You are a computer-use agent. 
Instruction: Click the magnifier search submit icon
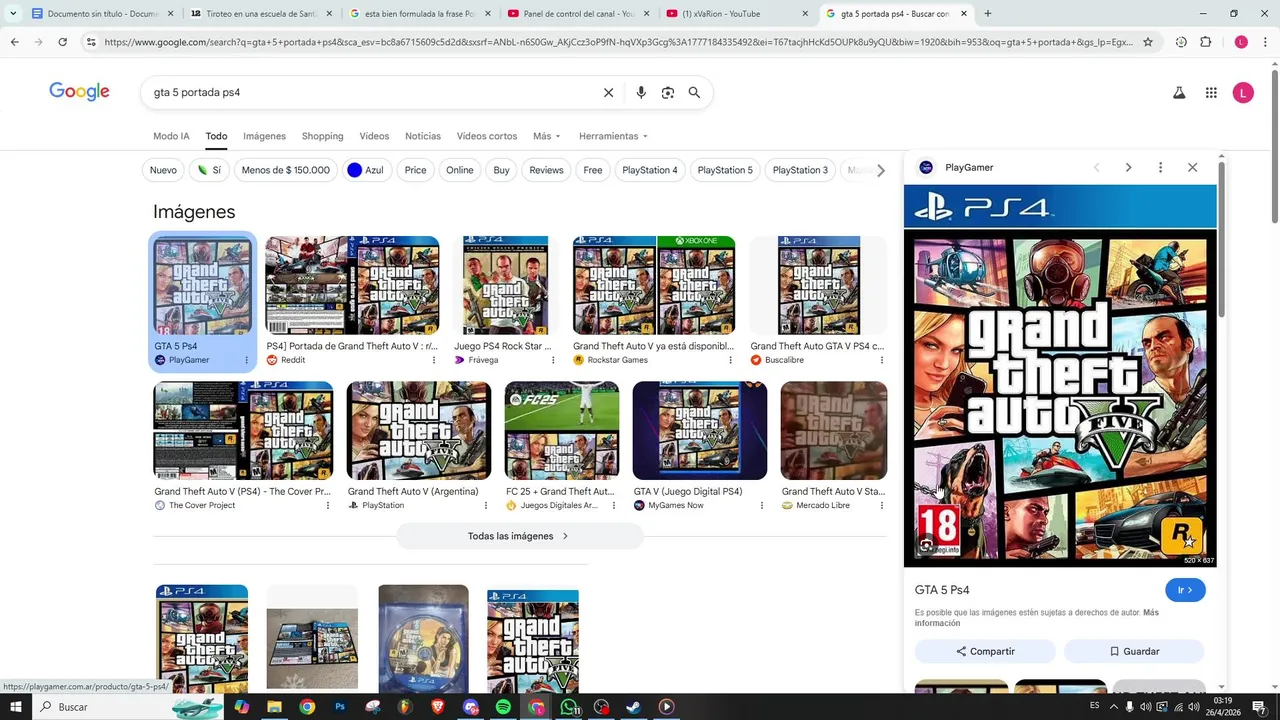[x=694, y=93]
